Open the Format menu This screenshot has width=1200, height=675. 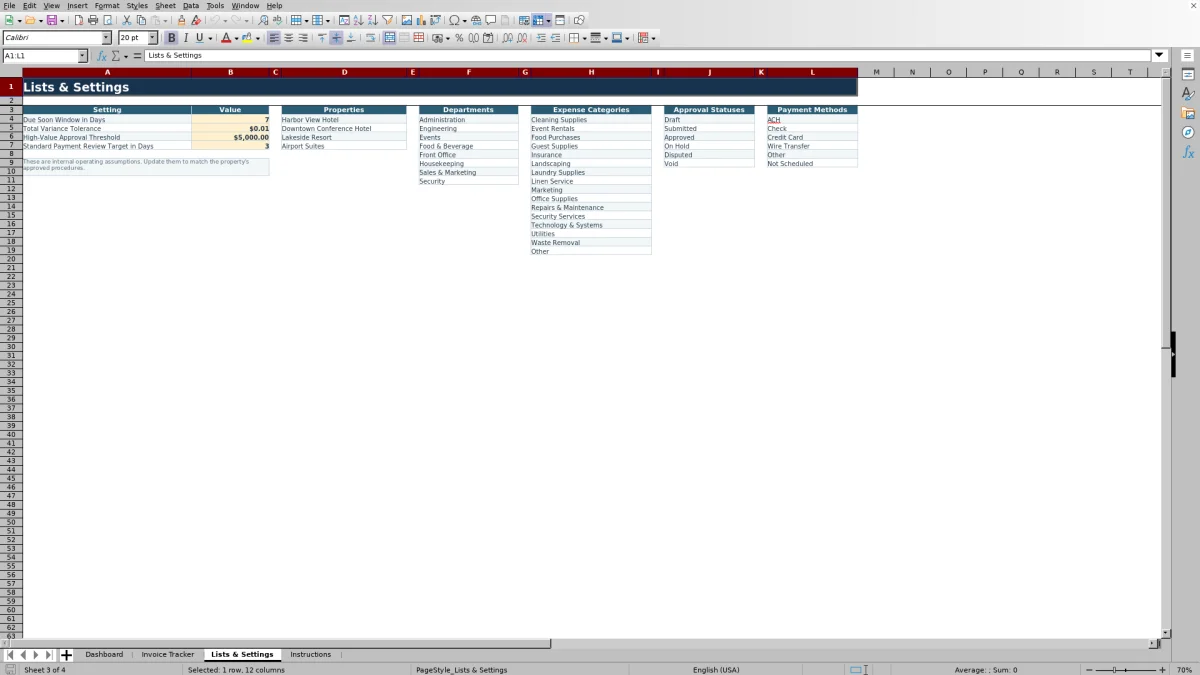tap(107, 5)
